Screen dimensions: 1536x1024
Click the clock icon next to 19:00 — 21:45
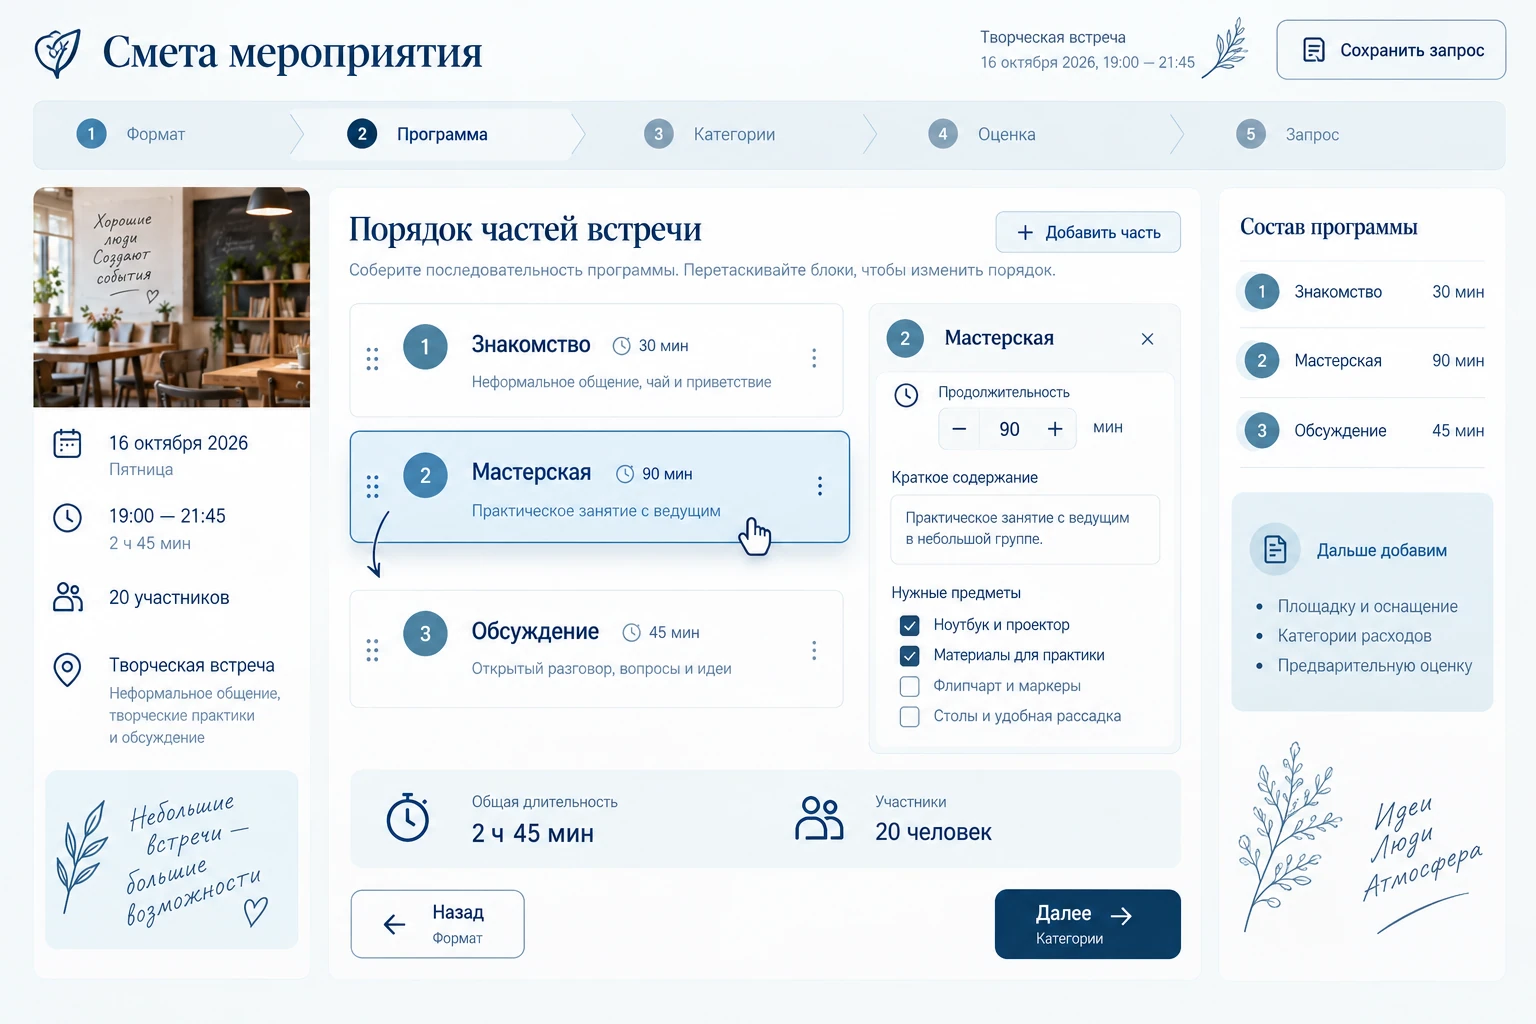pos(67,517)
